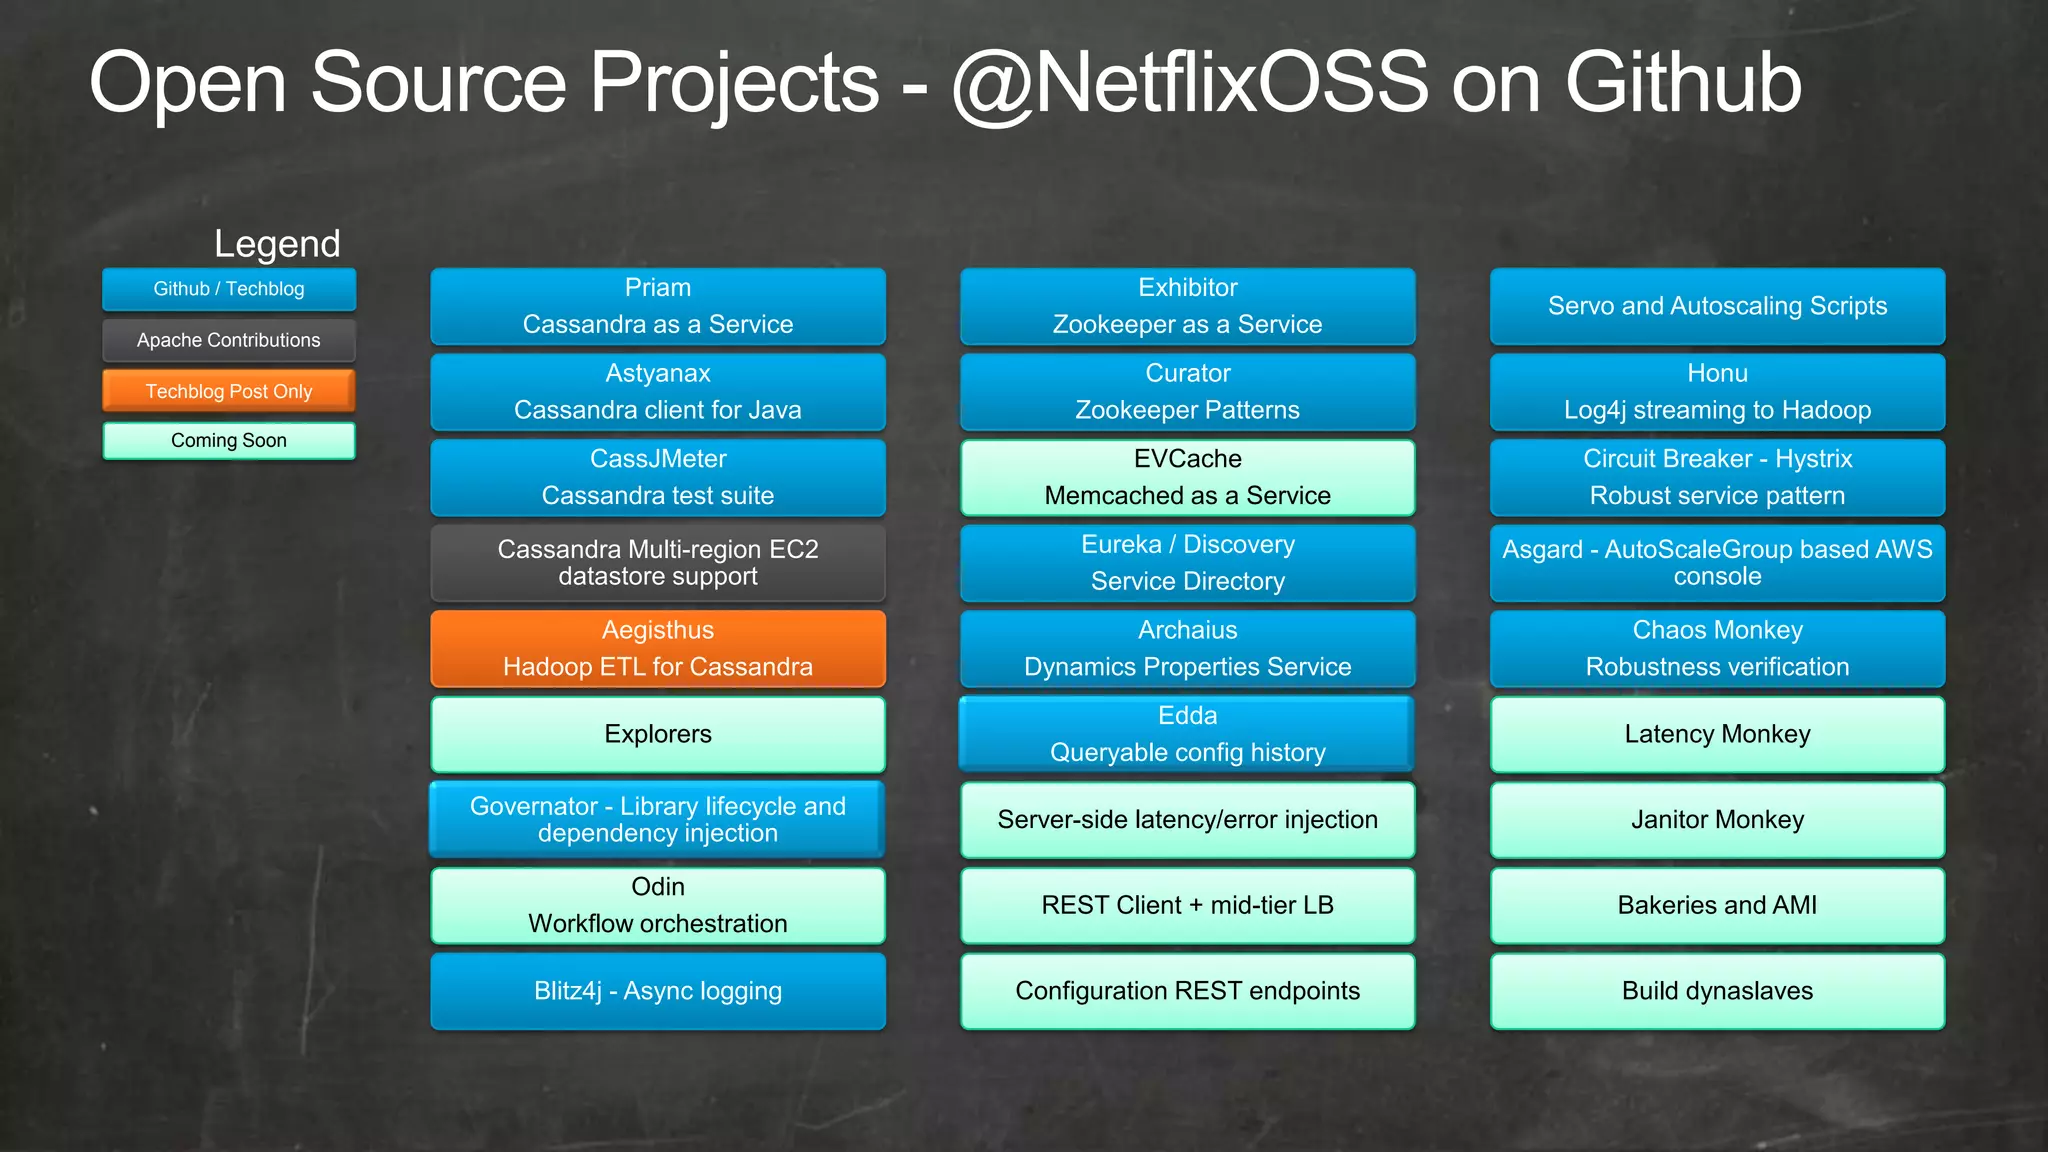This screenshot has height=1152, width=2048.
Task: Click the Priam Cassandra as a Service box
Action: 658,306
